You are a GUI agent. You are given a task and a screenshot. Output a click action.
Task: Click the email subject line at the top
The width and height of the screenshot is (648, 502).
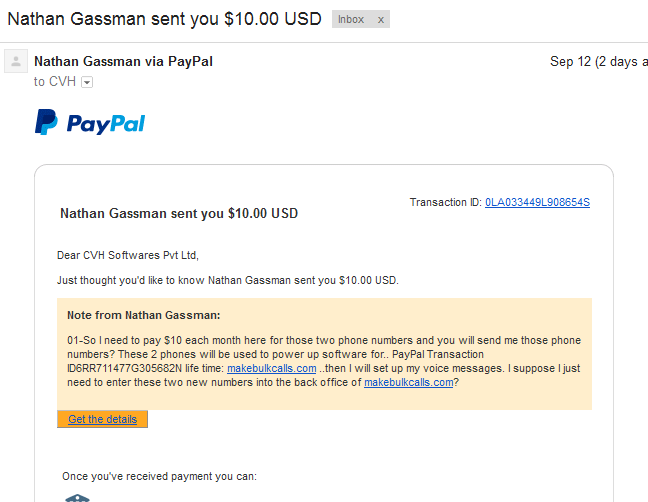(x=164, y=19)
